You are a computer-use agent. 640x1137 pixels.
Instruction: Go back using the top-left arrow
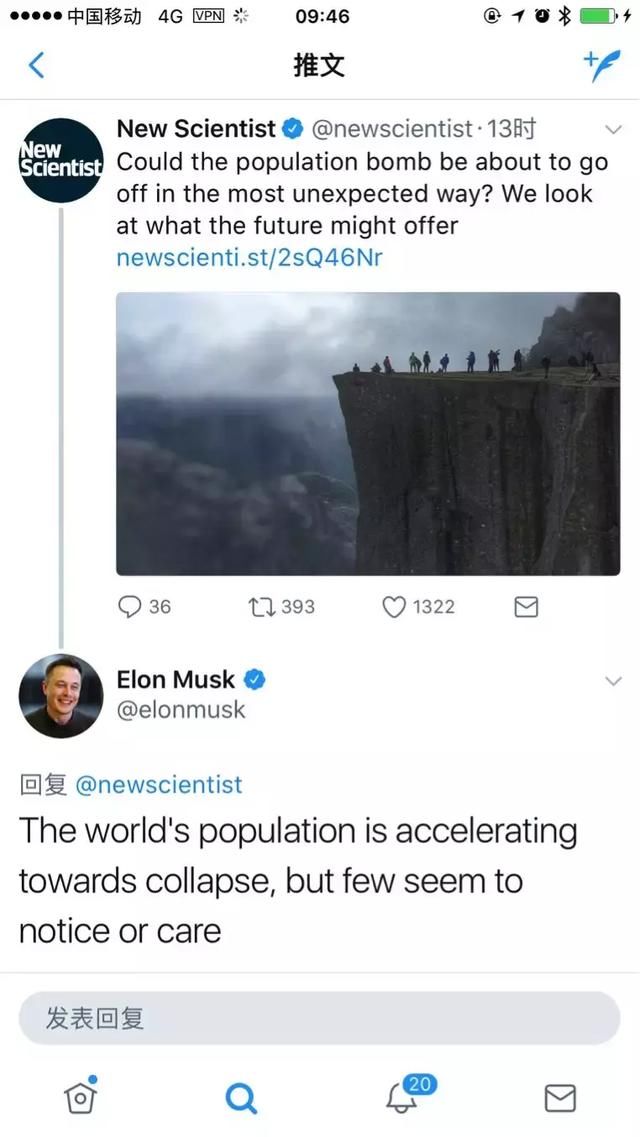pyautogui.click(x=36, y=65)
